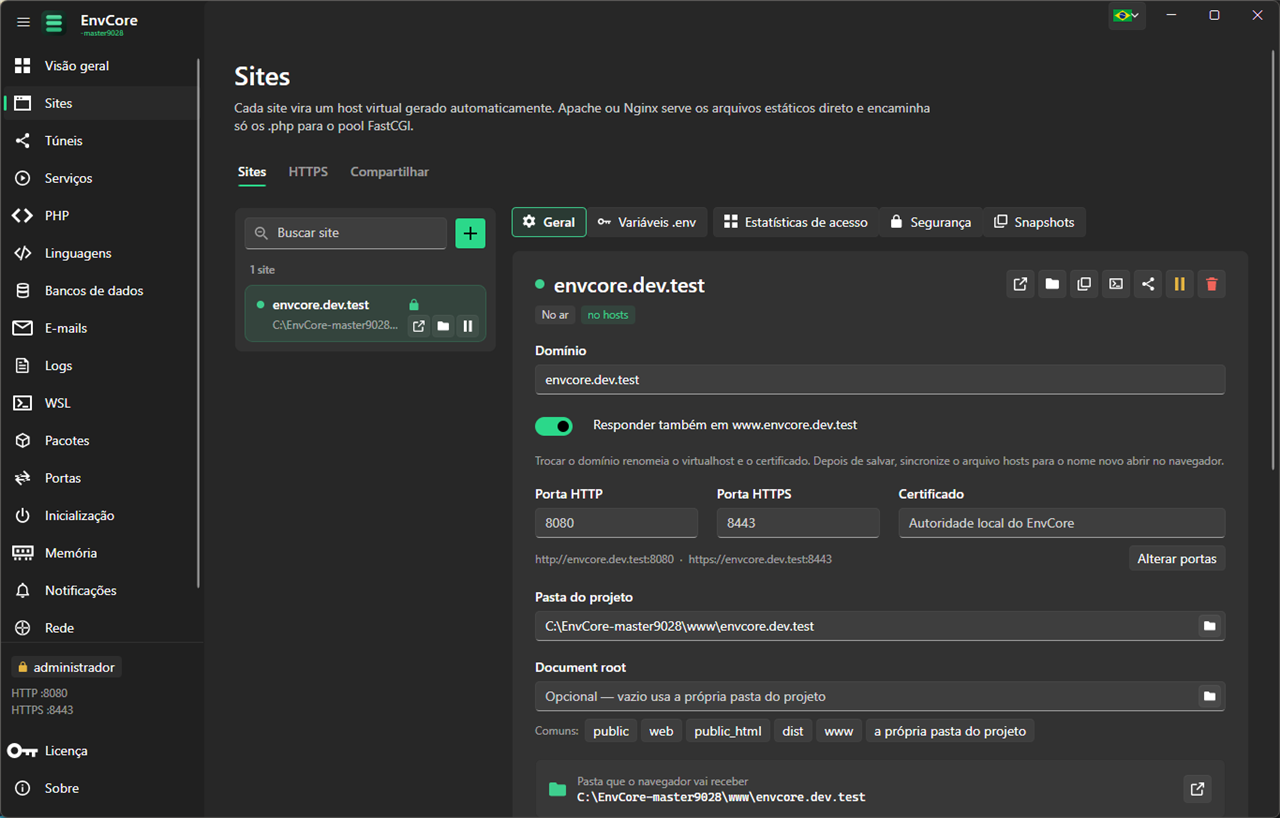The height and width of the screenshot is (818, 1280).
Task: Select PHP in the sidebar
Action: (100, 216)
